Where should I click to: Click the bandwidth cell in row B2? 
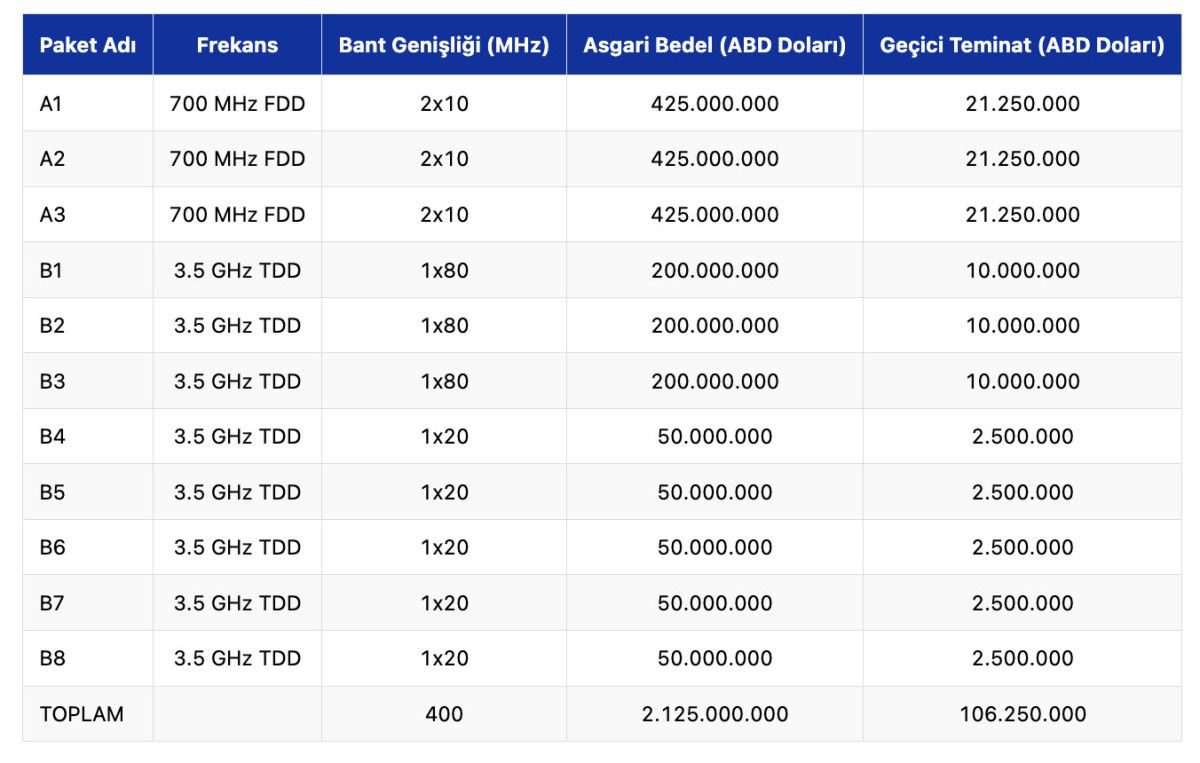(x=444, y=326)
